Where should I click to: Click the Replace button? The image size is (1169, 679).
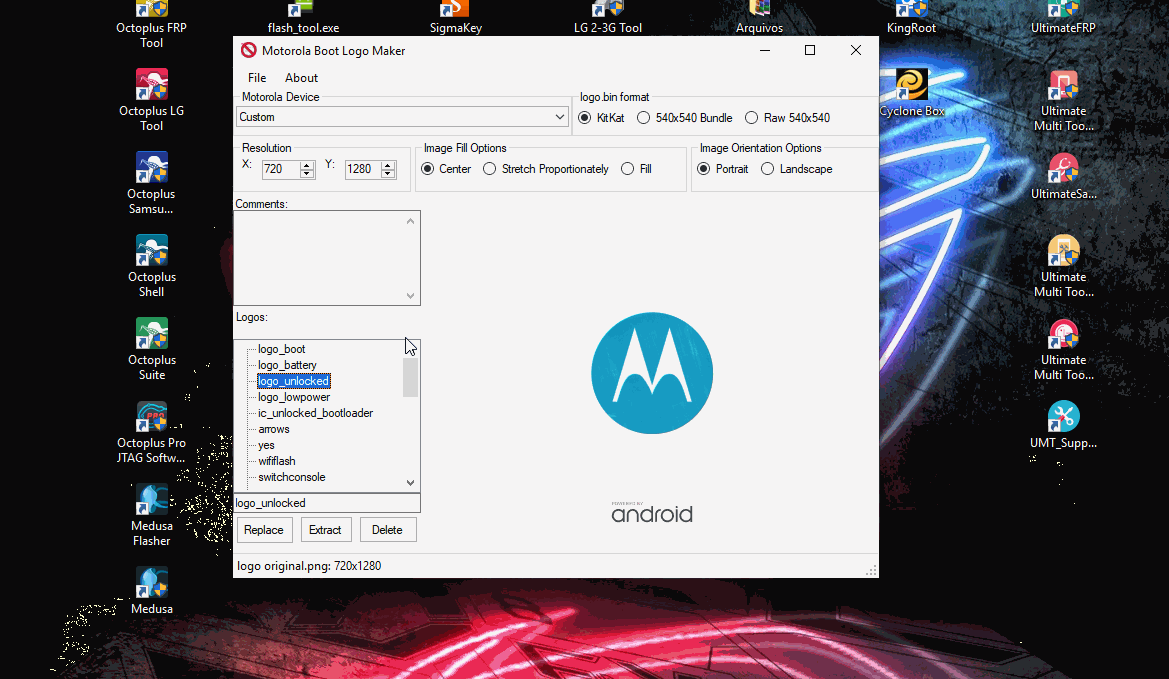[264, 530]
